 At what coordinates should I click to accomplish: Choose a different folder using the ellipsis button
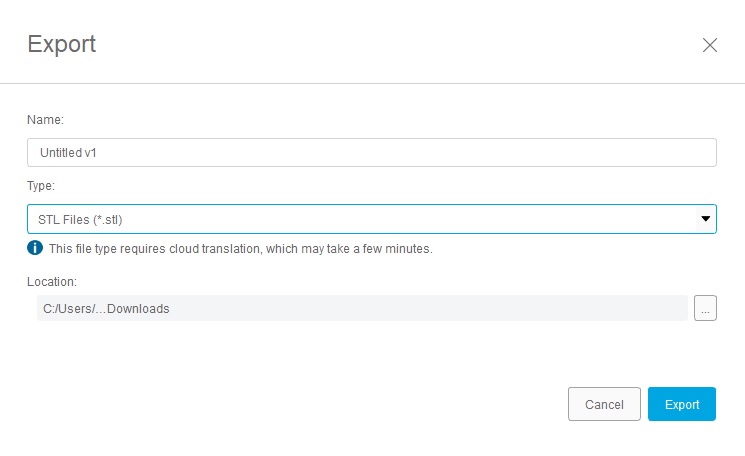(x=705, y=309)
